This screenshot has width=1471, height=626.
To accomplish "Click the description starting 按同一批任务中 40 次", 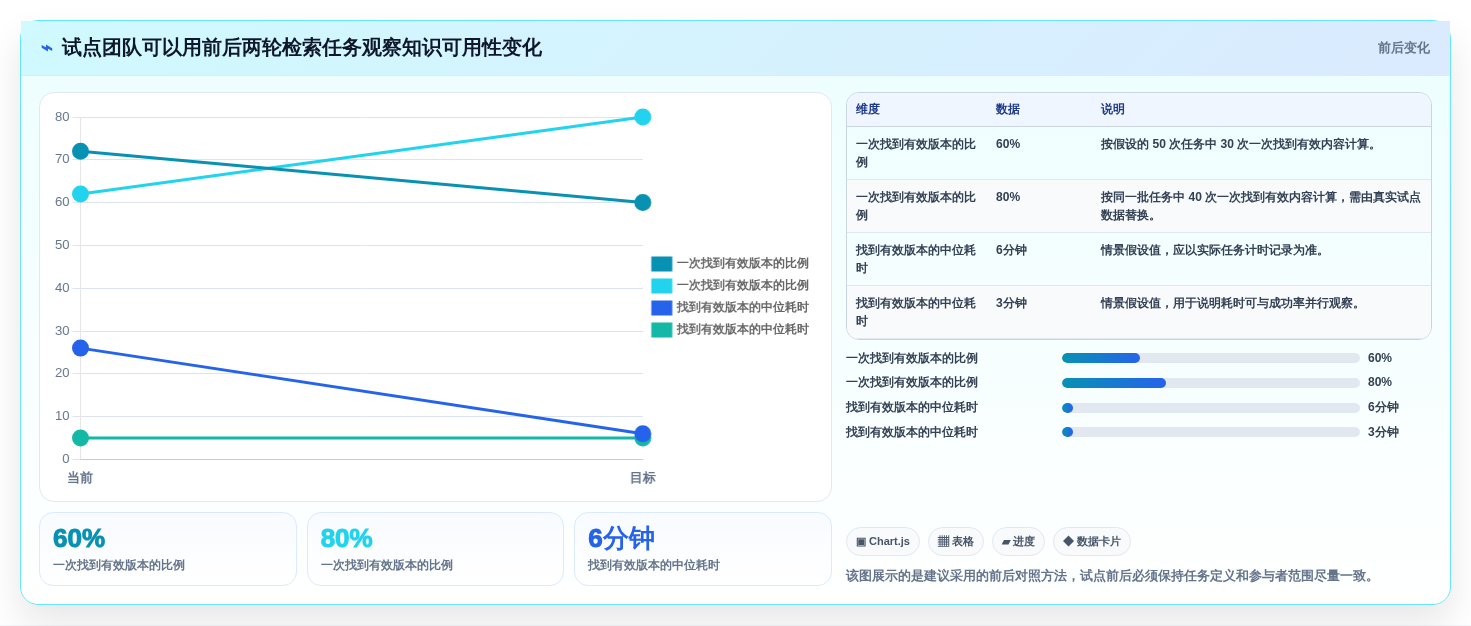I will (x=1261, y=206).
